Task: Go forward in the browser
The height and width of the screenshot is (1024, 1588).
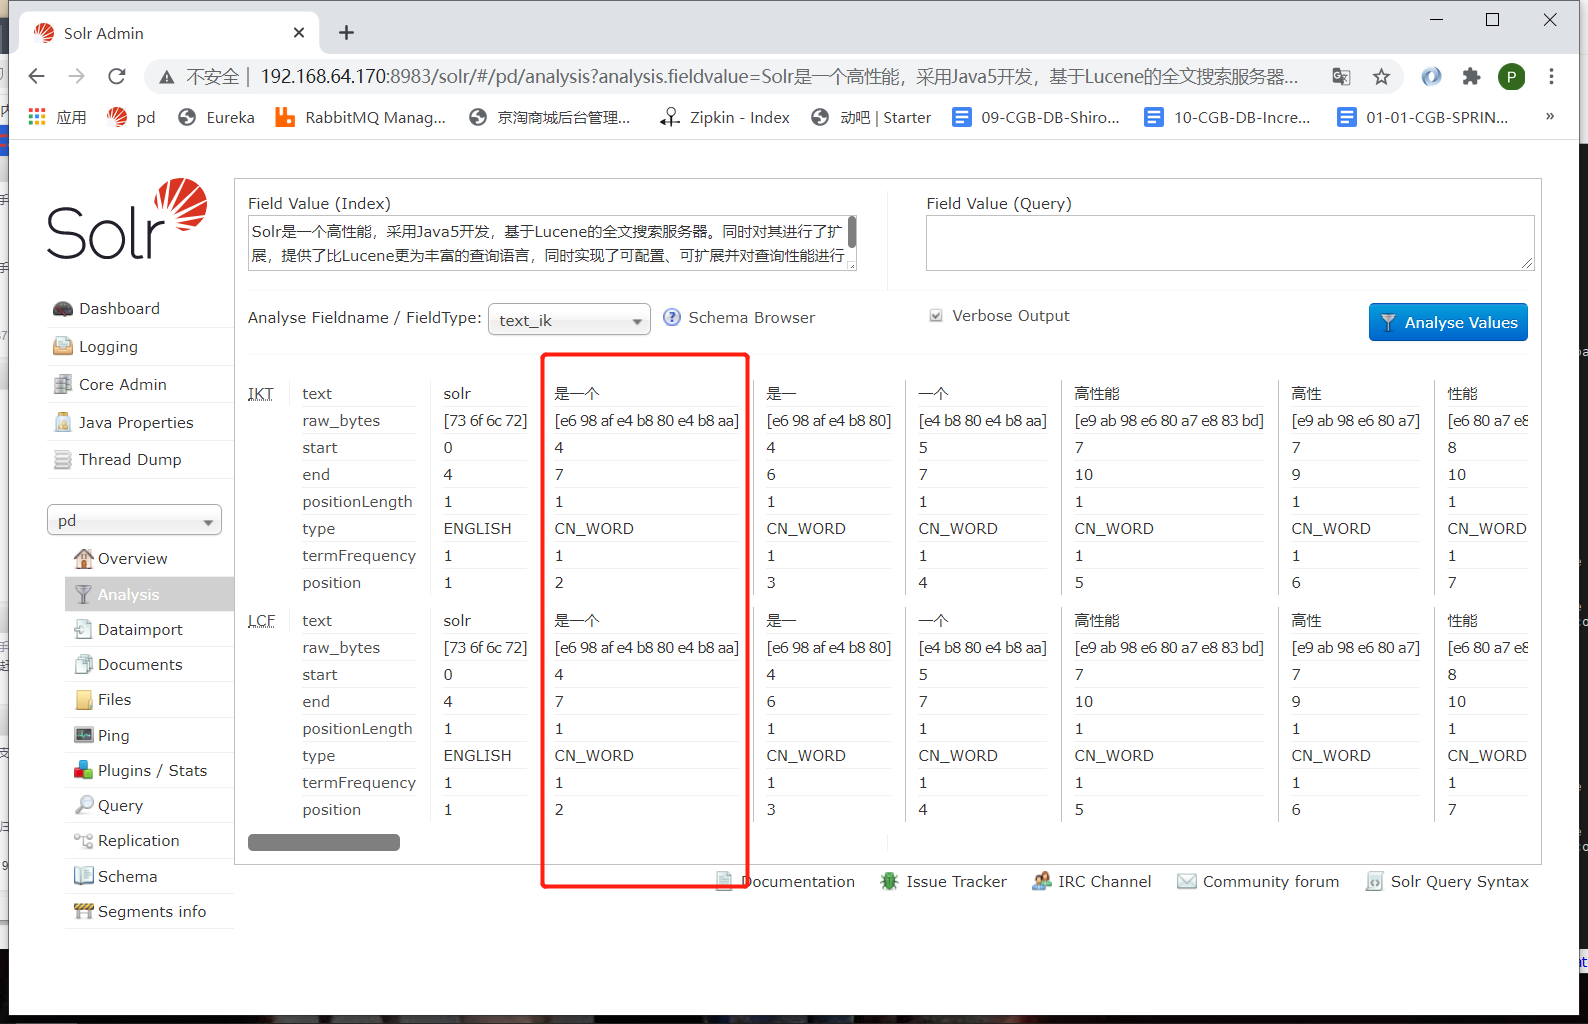Action: [x=77, y=76]
